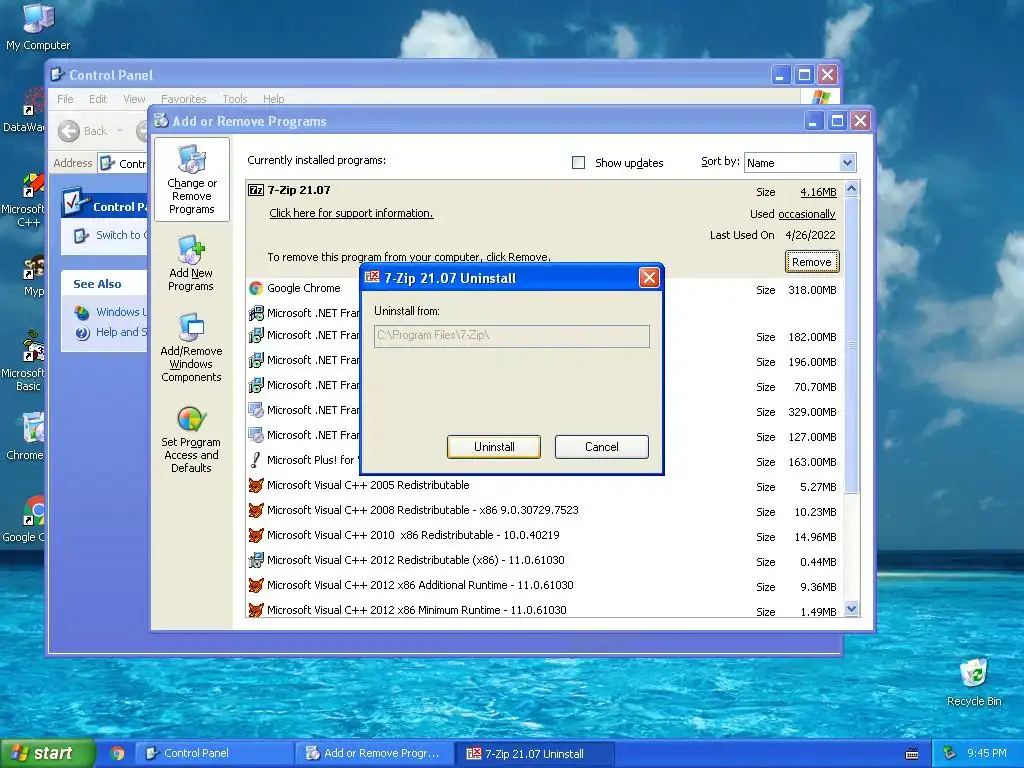Open View menu in Control Panel window

pos(134,99)
